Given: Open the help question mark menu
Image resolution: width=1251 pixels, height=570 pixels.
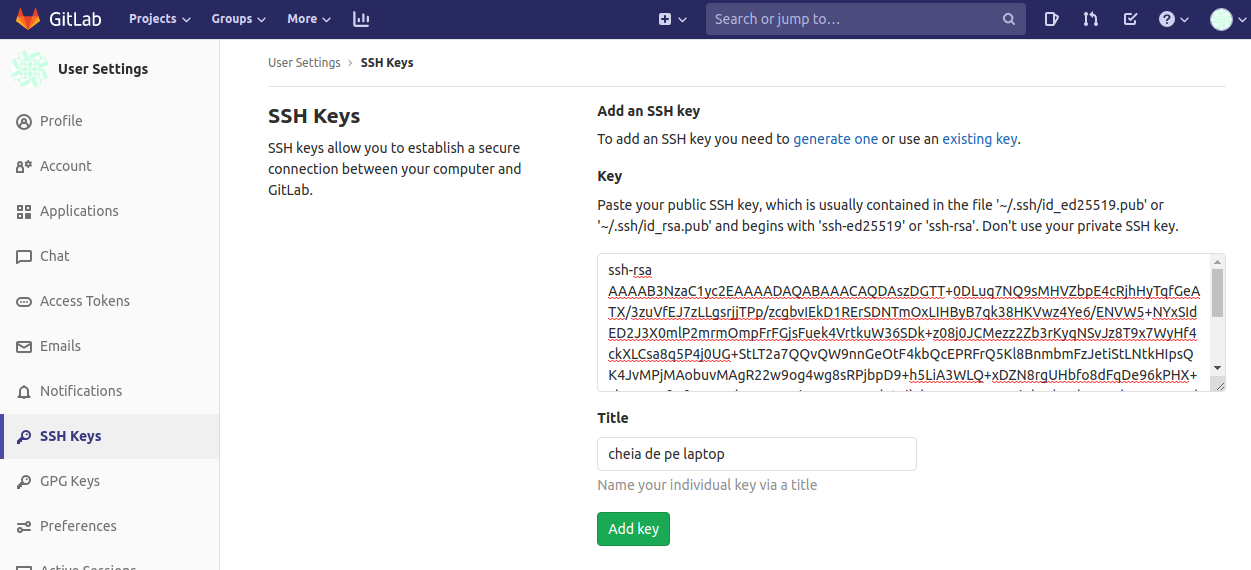Looking at the screenshot, I should [x=1173, y=19].
